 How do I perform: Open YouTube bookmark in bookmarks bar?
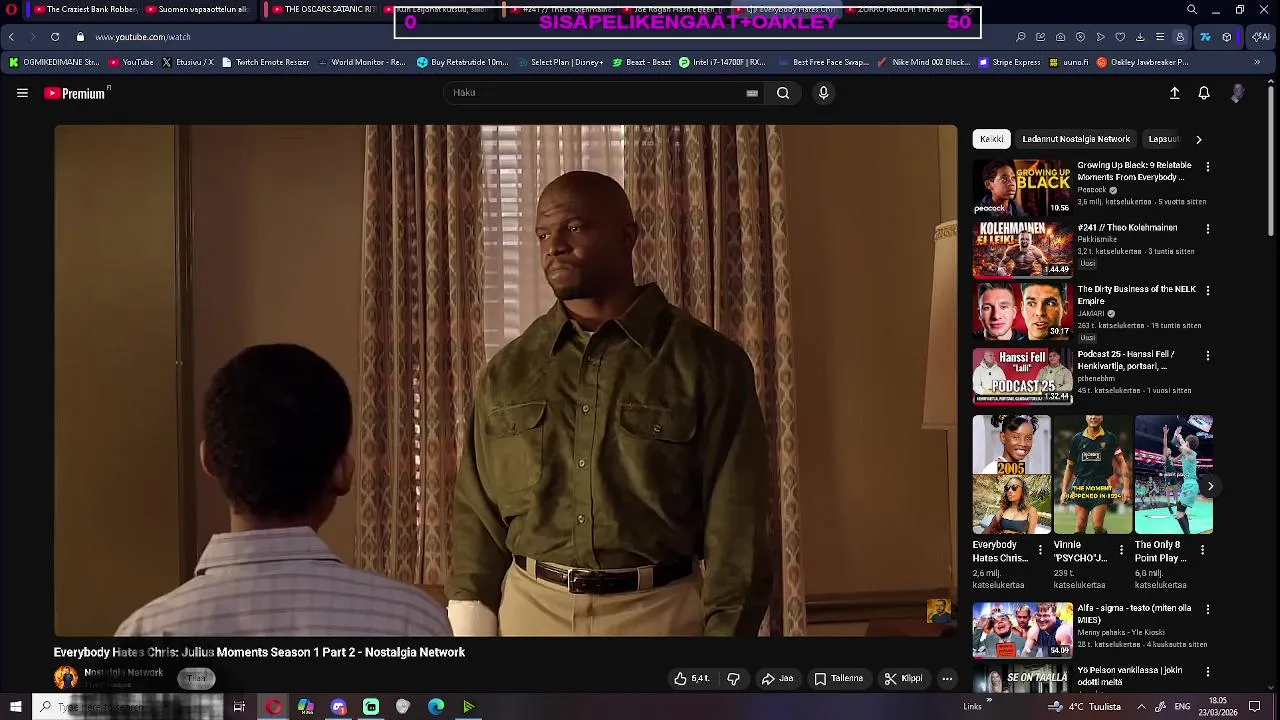click(131, 62)
